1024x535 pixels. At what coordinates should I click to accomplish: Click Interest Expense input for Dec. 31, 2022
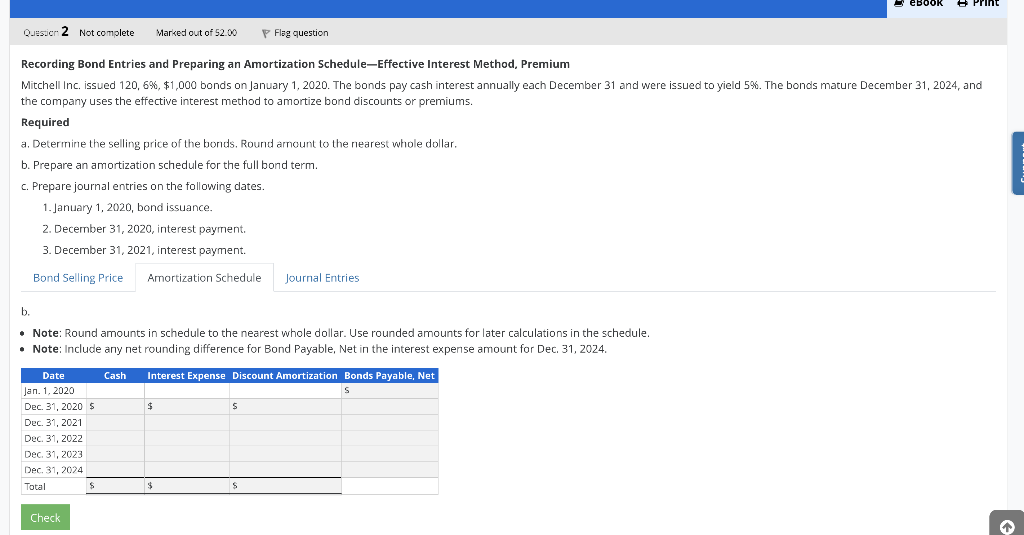click(187, 438)
